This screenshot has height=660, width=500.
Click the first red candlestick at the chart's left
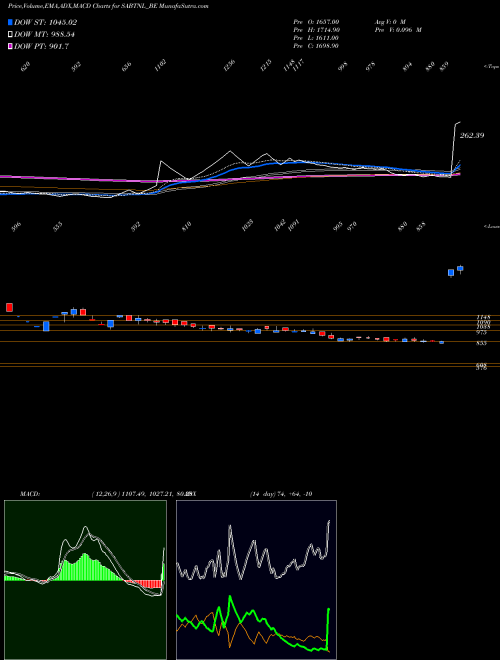pos(9,307)
